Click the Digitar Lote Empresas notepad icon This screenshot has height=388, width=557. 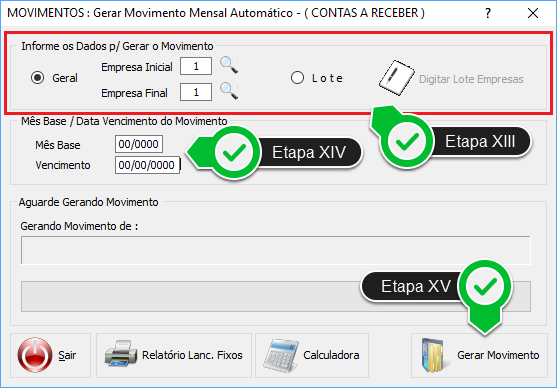pyautogui.click(x=396, y=78)
